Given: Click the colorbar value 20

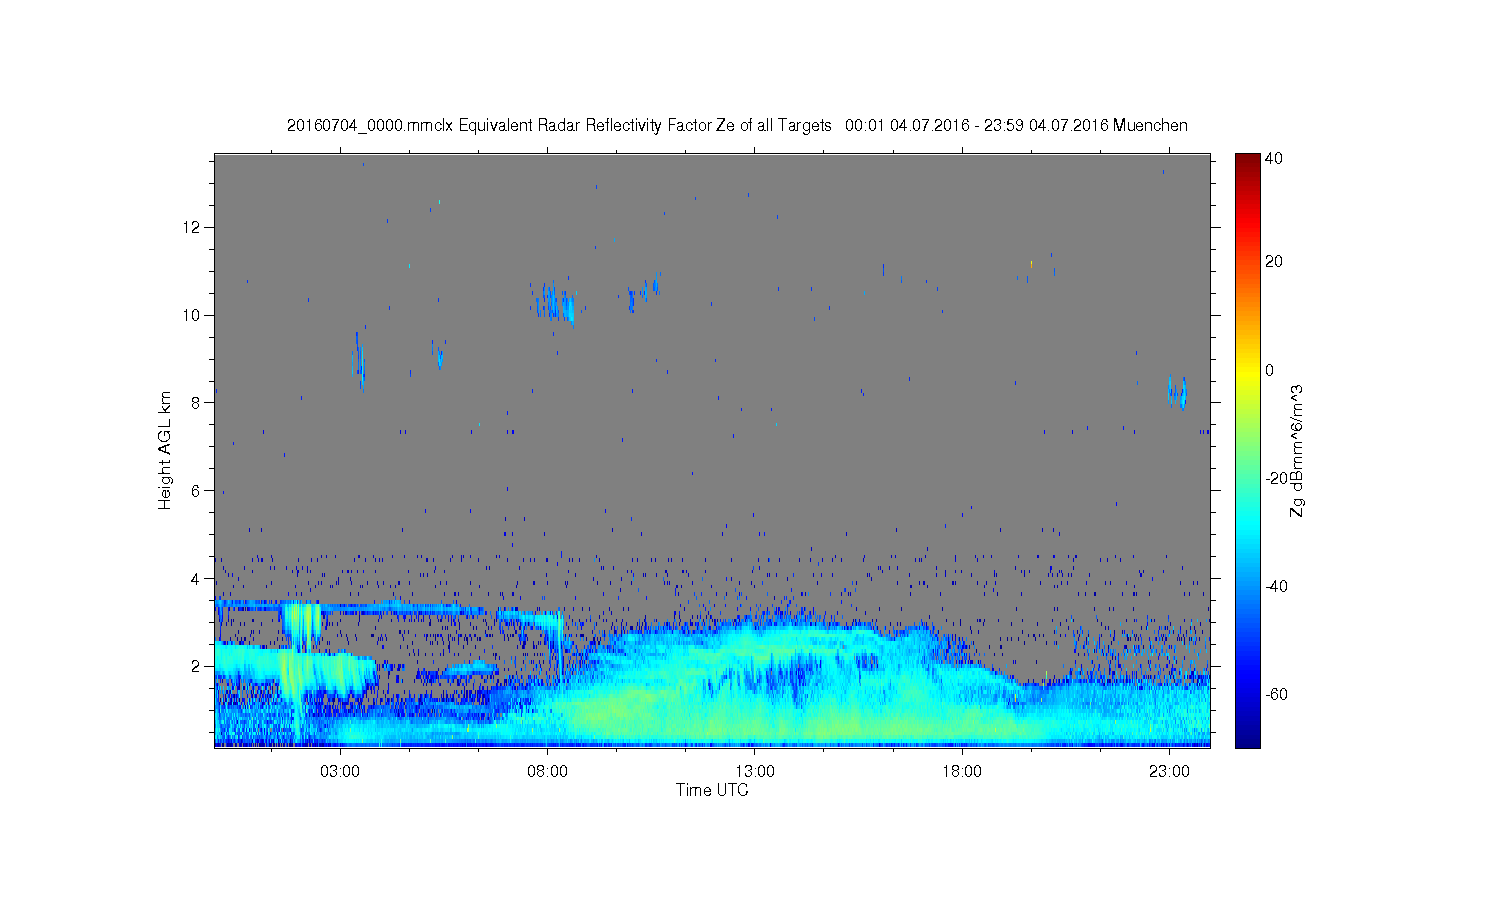Looking at the screenshot, I should [1274, 262].
